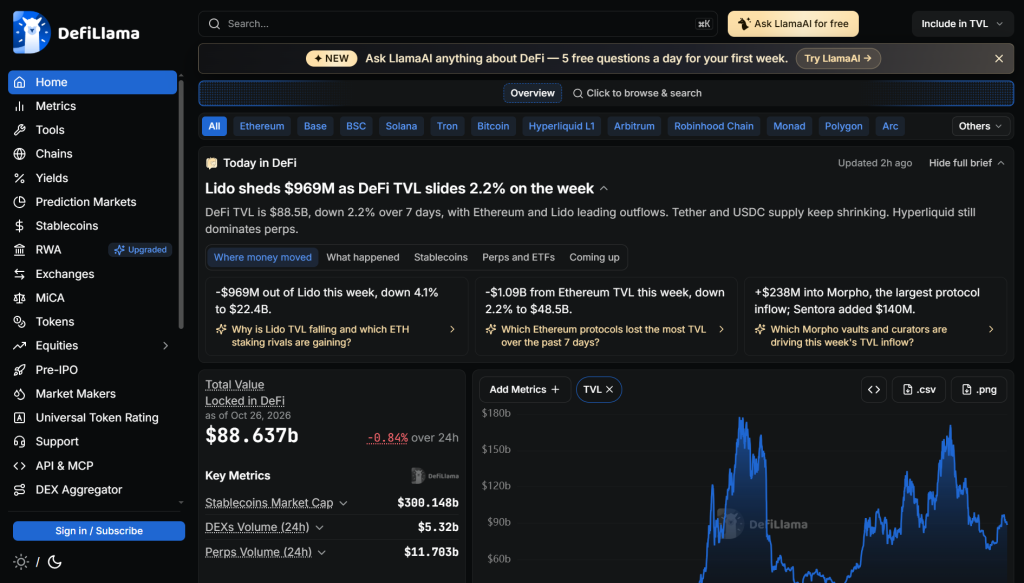Open the RWA sidebar entry

[x=92, y=249]
